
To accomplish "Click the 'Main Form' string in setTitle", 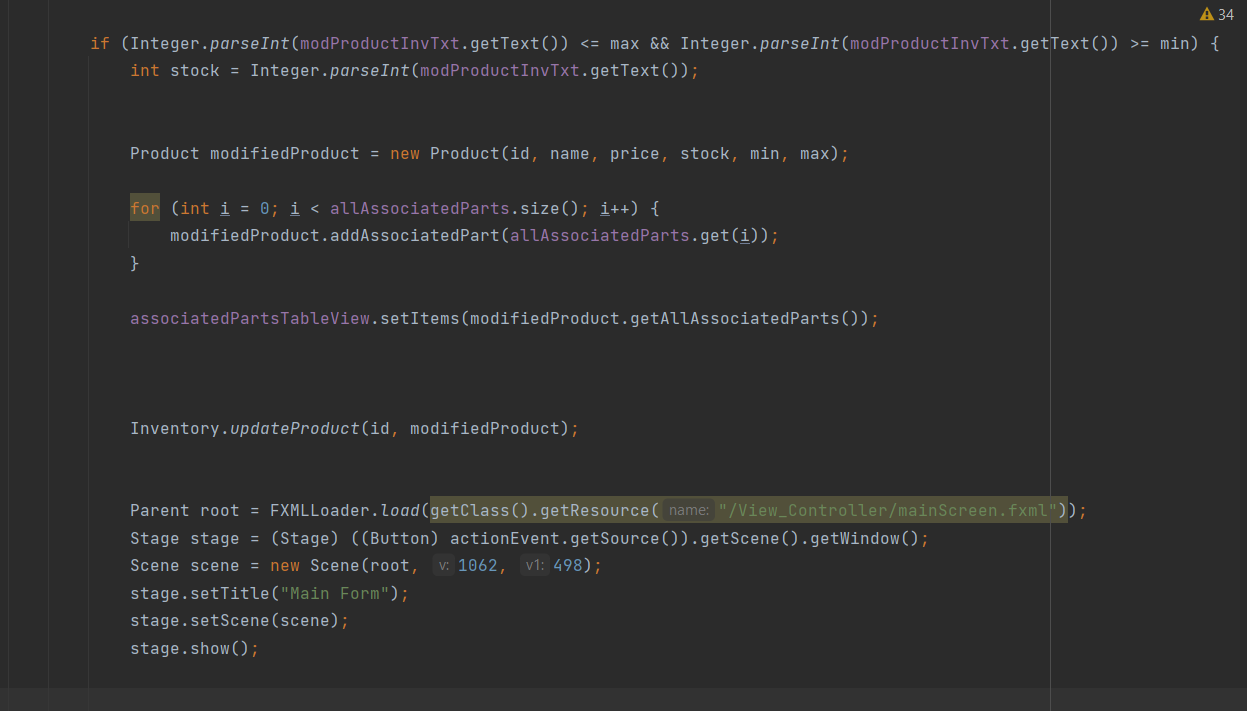I will (334, 593).
